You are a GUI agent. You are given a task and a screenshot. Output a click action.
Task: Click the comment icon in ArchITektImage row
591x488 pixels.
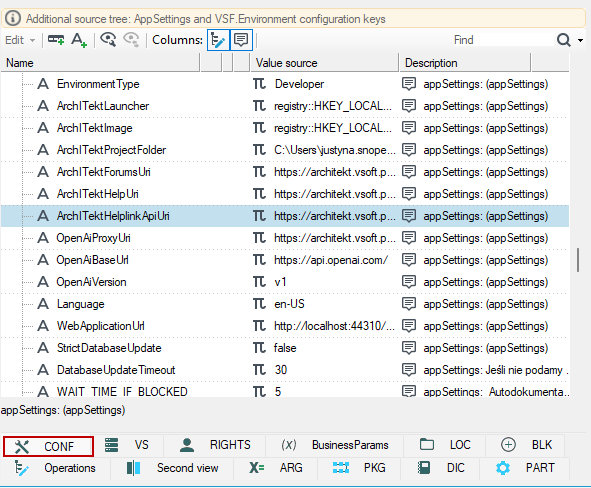[x=409, y=128]
